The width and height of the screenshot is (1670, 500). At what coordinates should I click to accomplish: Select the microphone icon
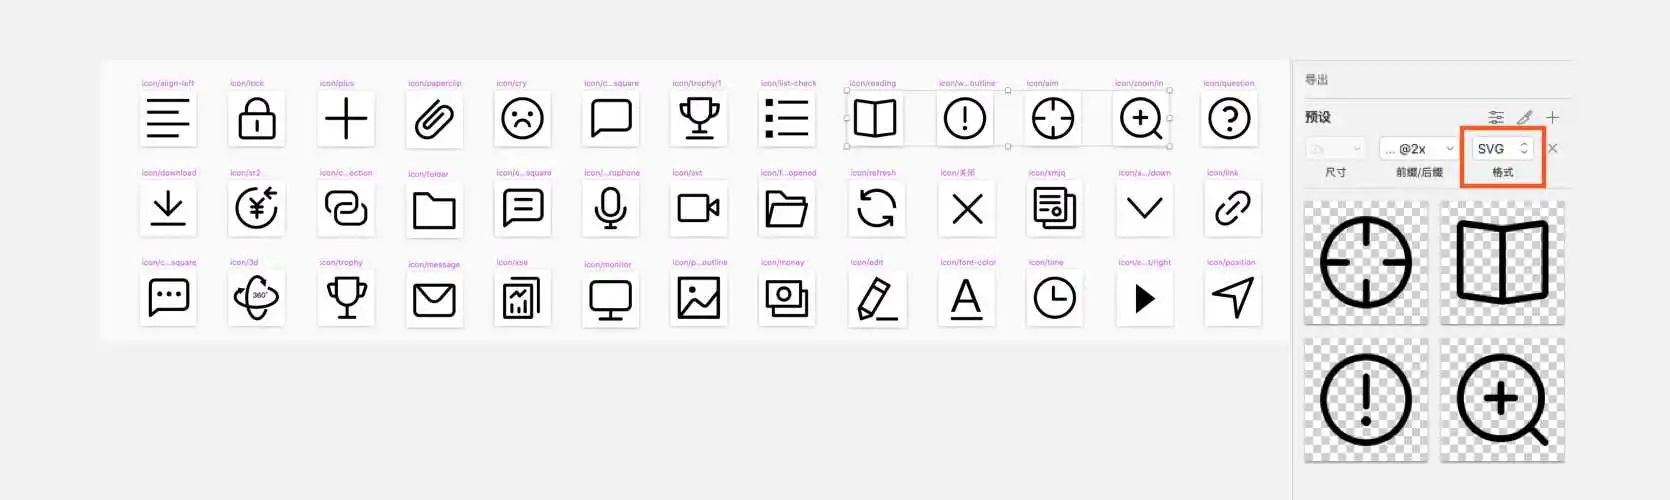(x=610, y=209)
